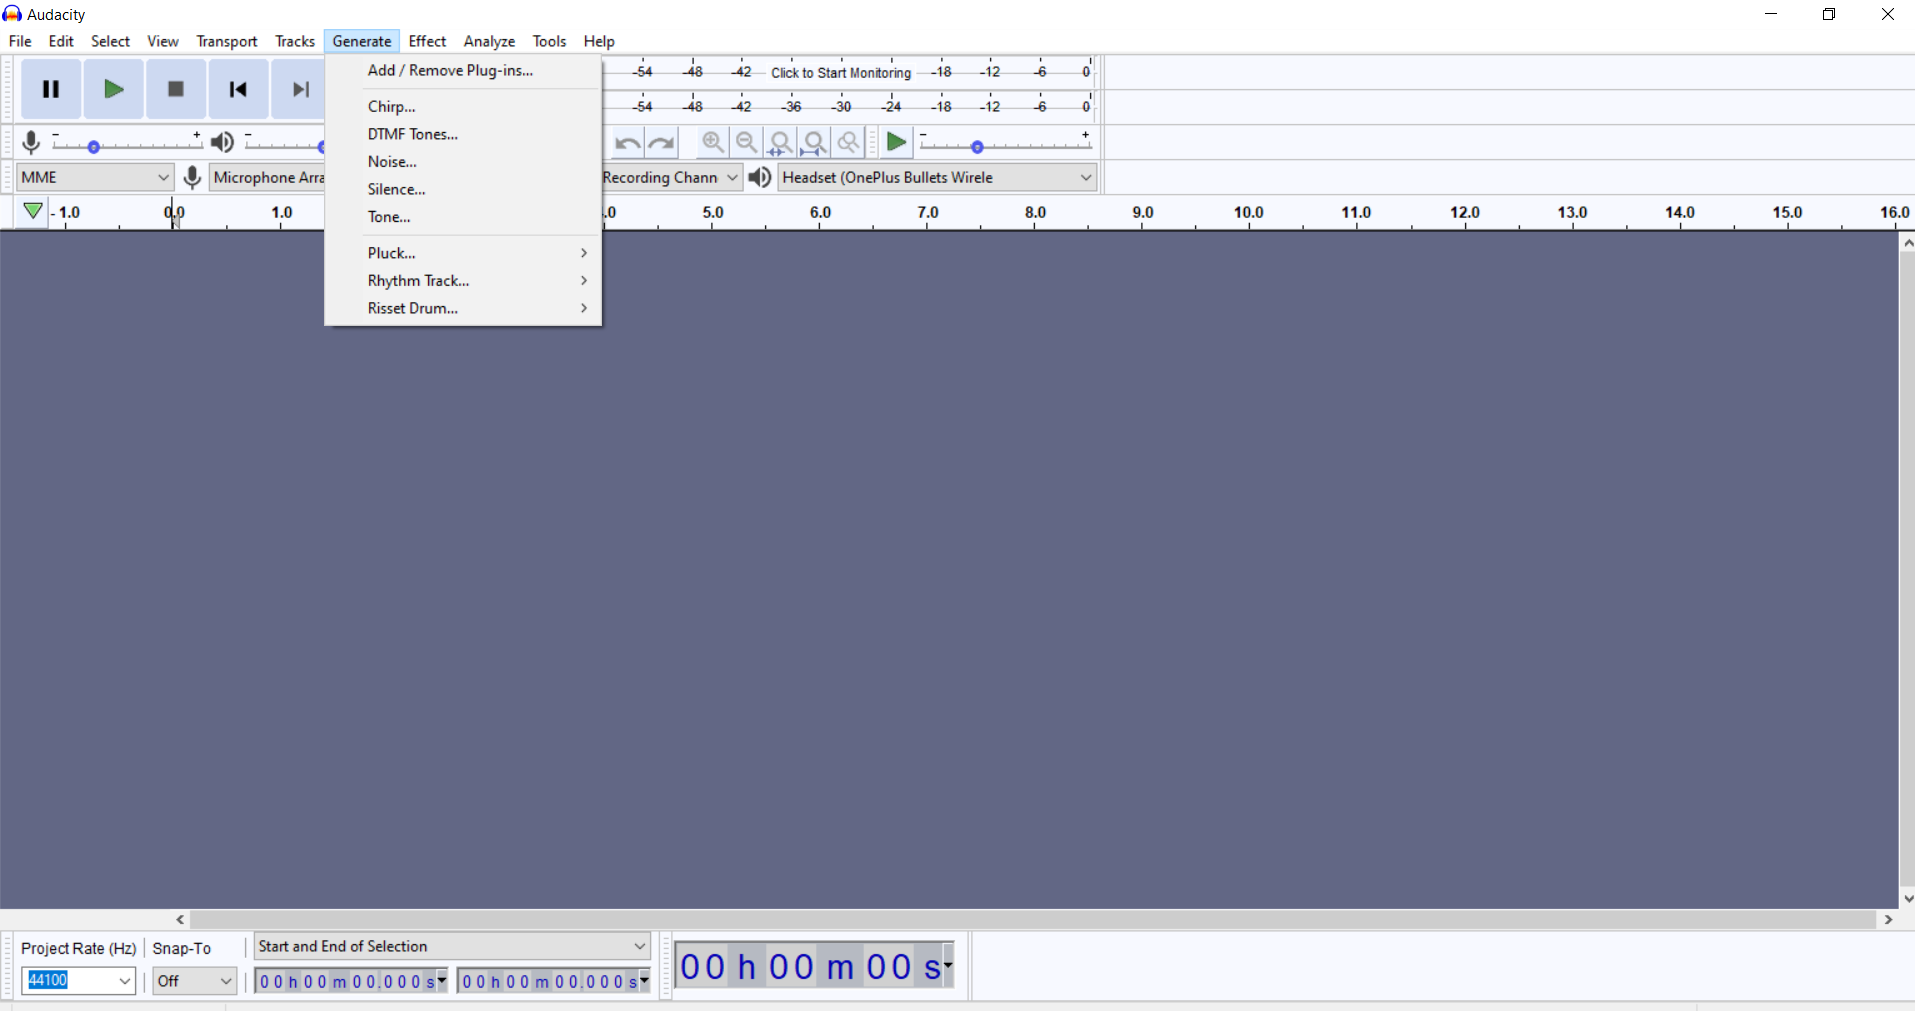1915x1011 pixels.
Task: Open the Tools menu
Action: tap(549, 41)
